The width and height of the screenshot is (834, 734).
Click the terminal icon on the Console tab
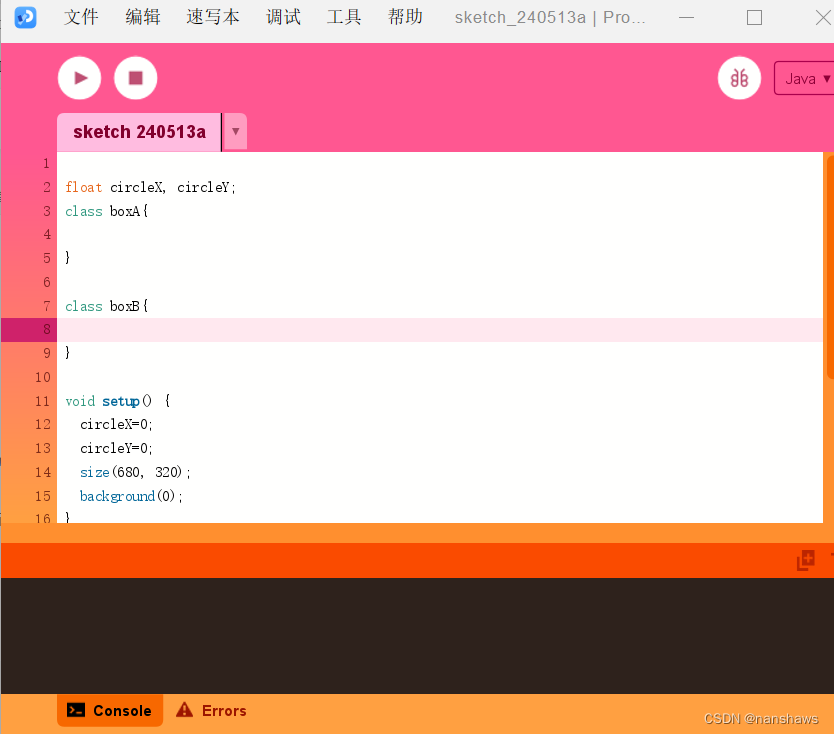pyautogui.click(x=76, y=710)
